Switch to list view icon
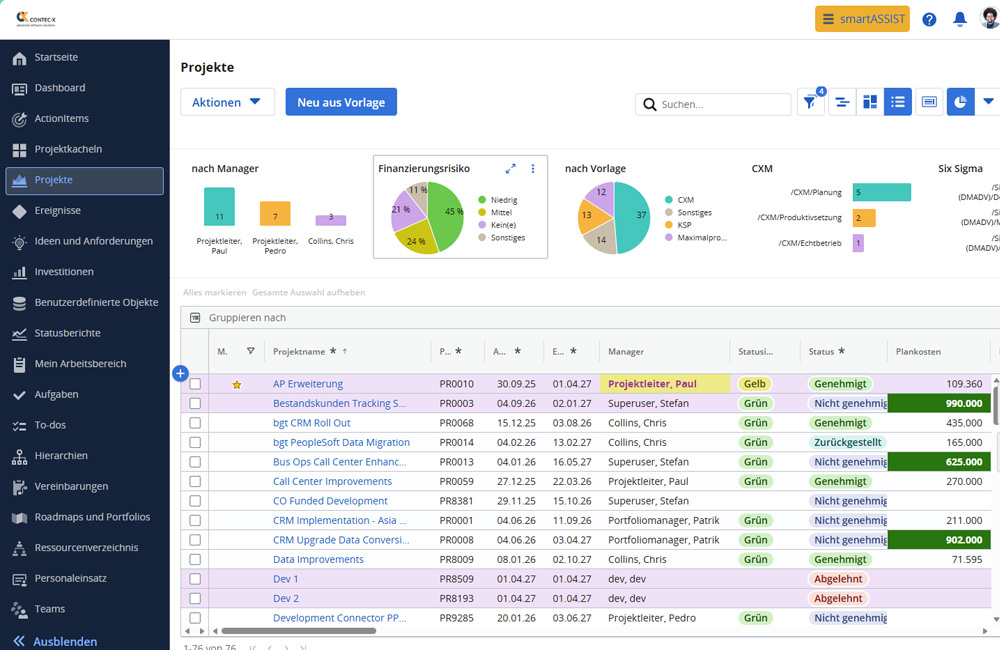1000x650 pixels. point(897,102)
